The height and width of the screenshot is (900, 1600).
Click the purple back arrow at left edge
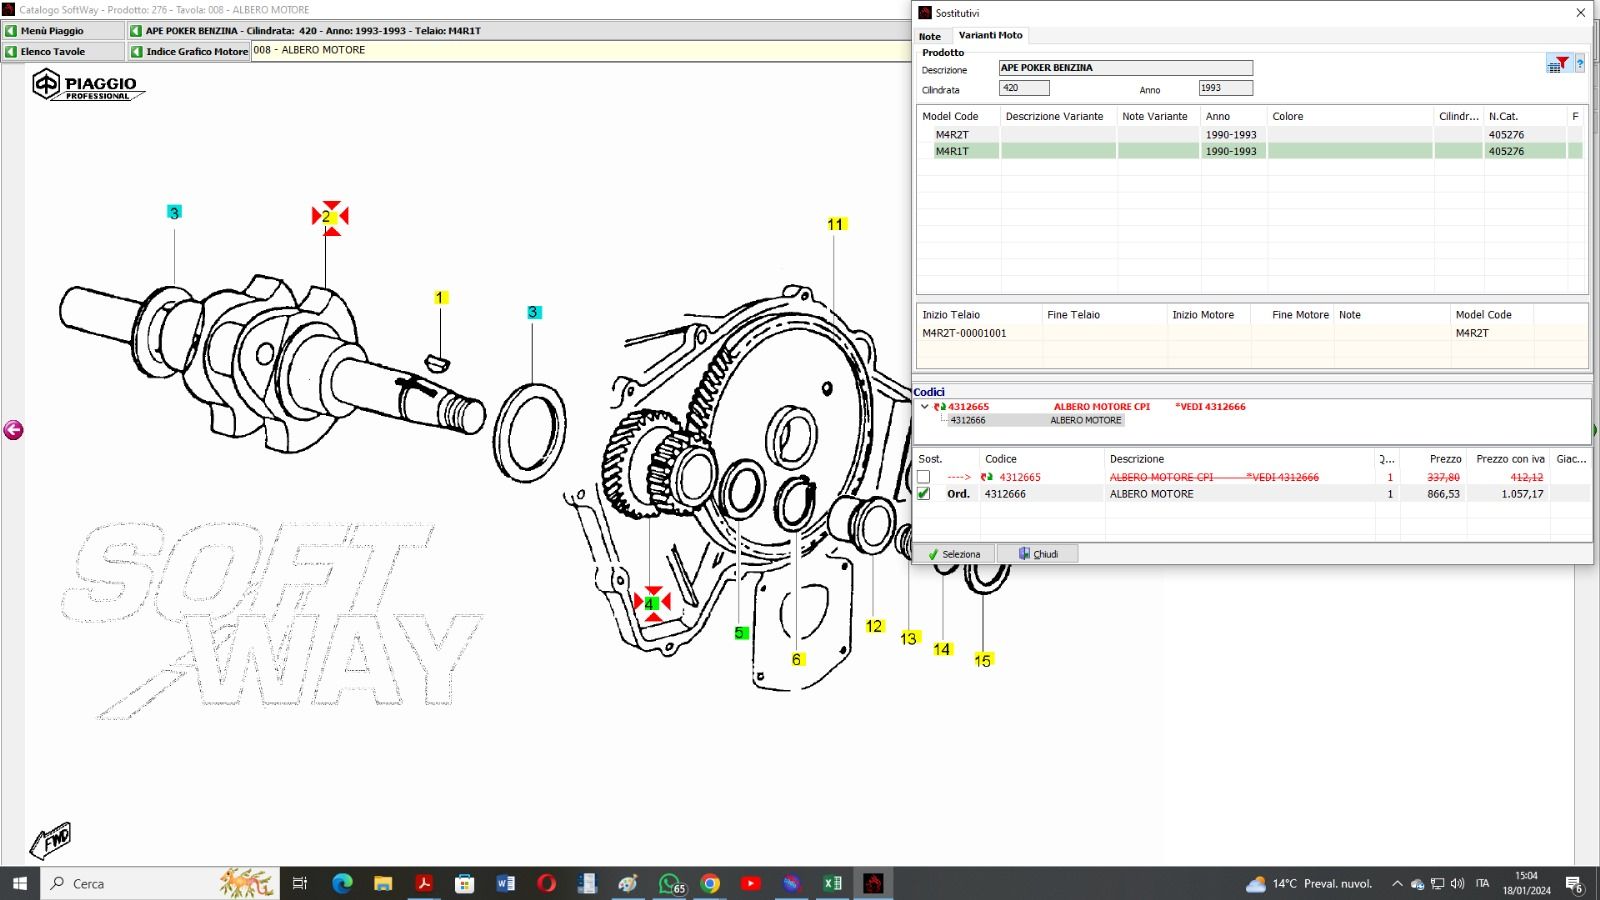(x=13, y=430)
